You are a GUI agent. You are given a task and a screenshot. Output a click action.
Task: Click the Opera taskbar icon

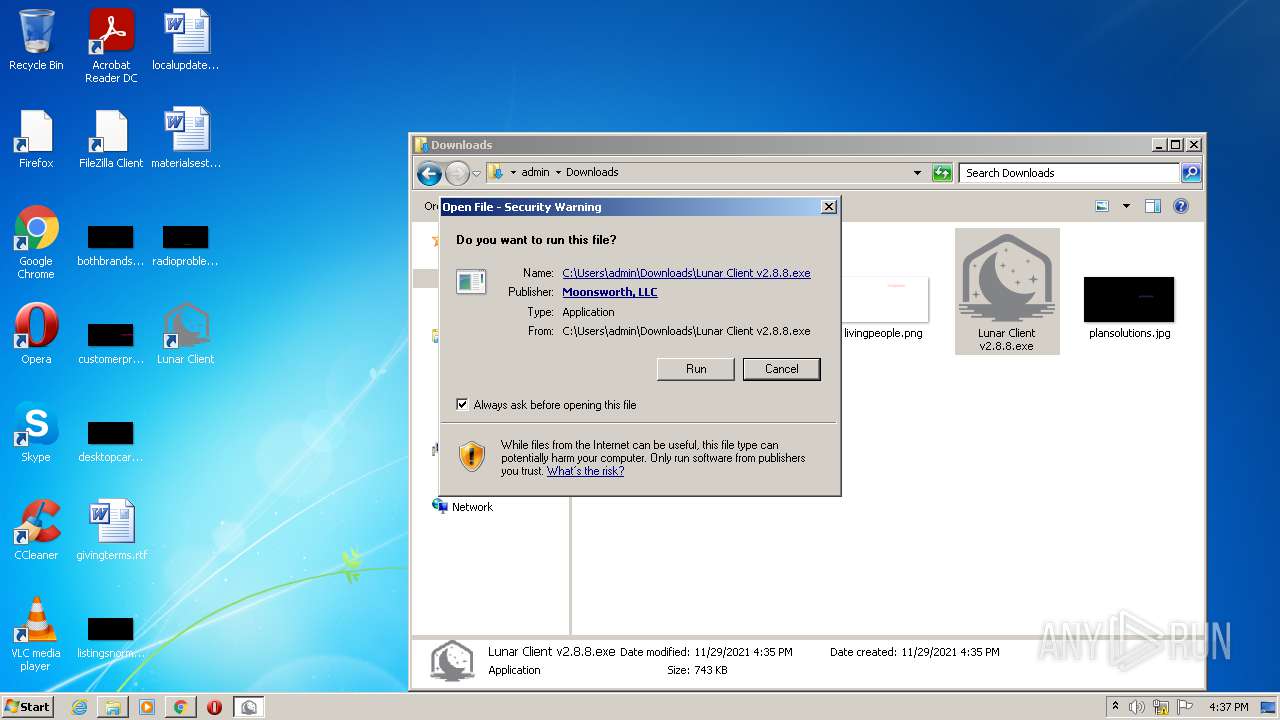pyautogui.click(x=214, y=707)
